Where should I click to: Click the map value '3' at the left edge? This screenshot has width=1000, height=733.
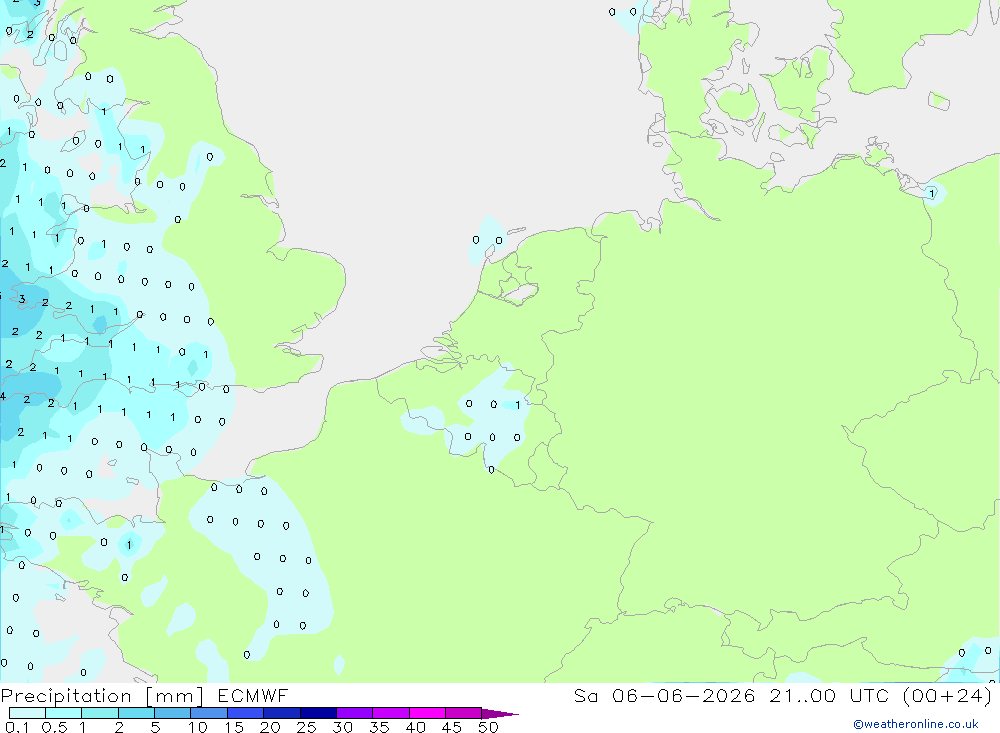click(22, 299)
